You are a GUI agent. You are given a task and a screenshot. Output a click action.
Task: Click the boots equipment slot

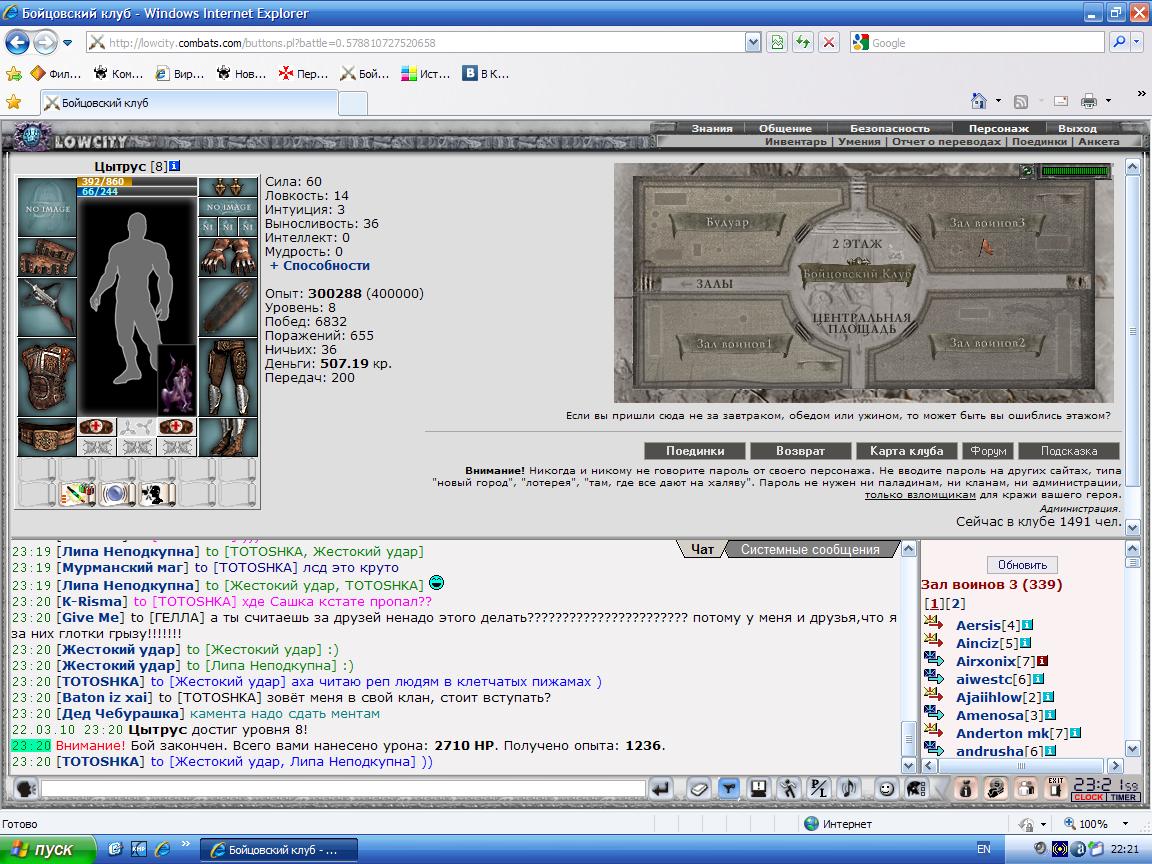[x=228, y=437]
